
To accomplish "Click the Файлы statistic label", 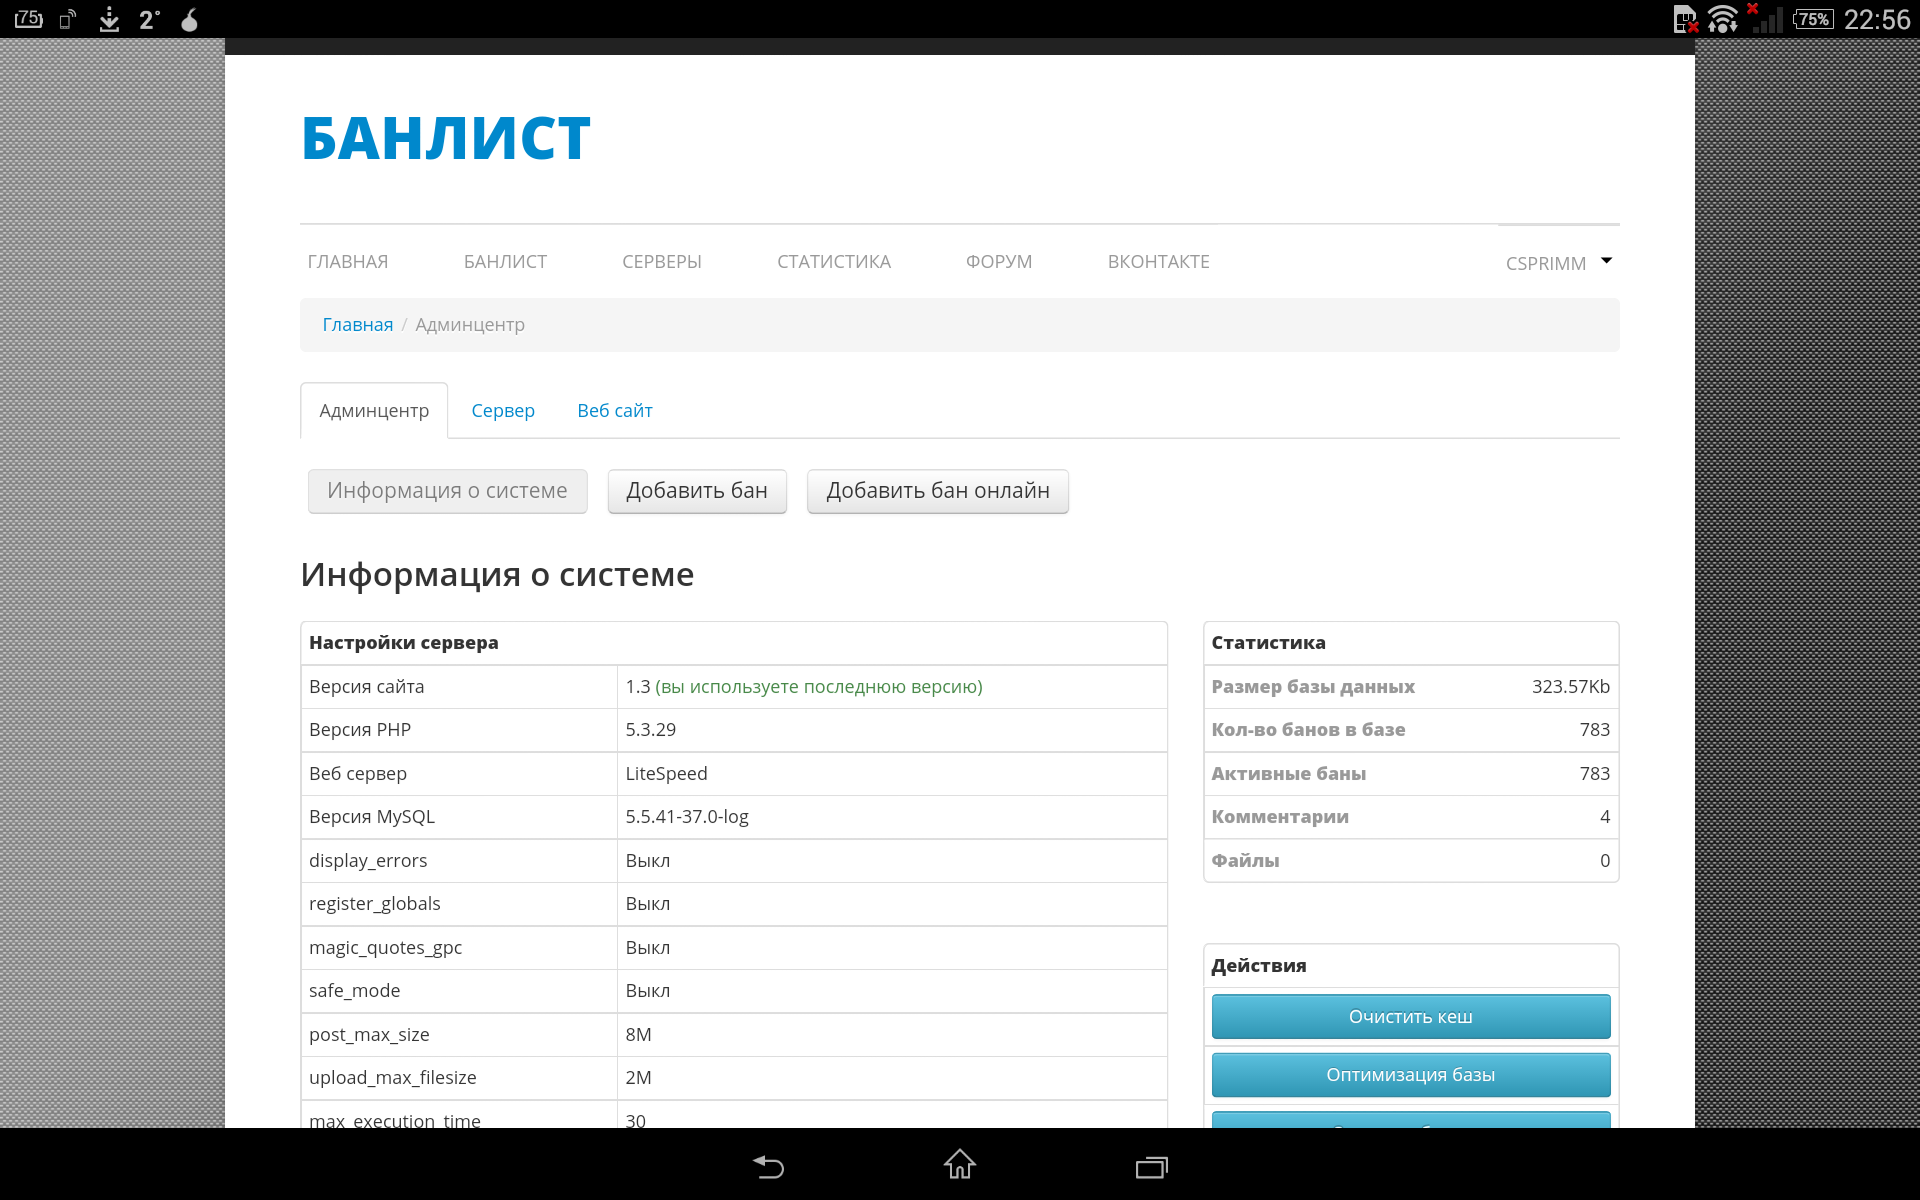I will tap(1246, 861).
